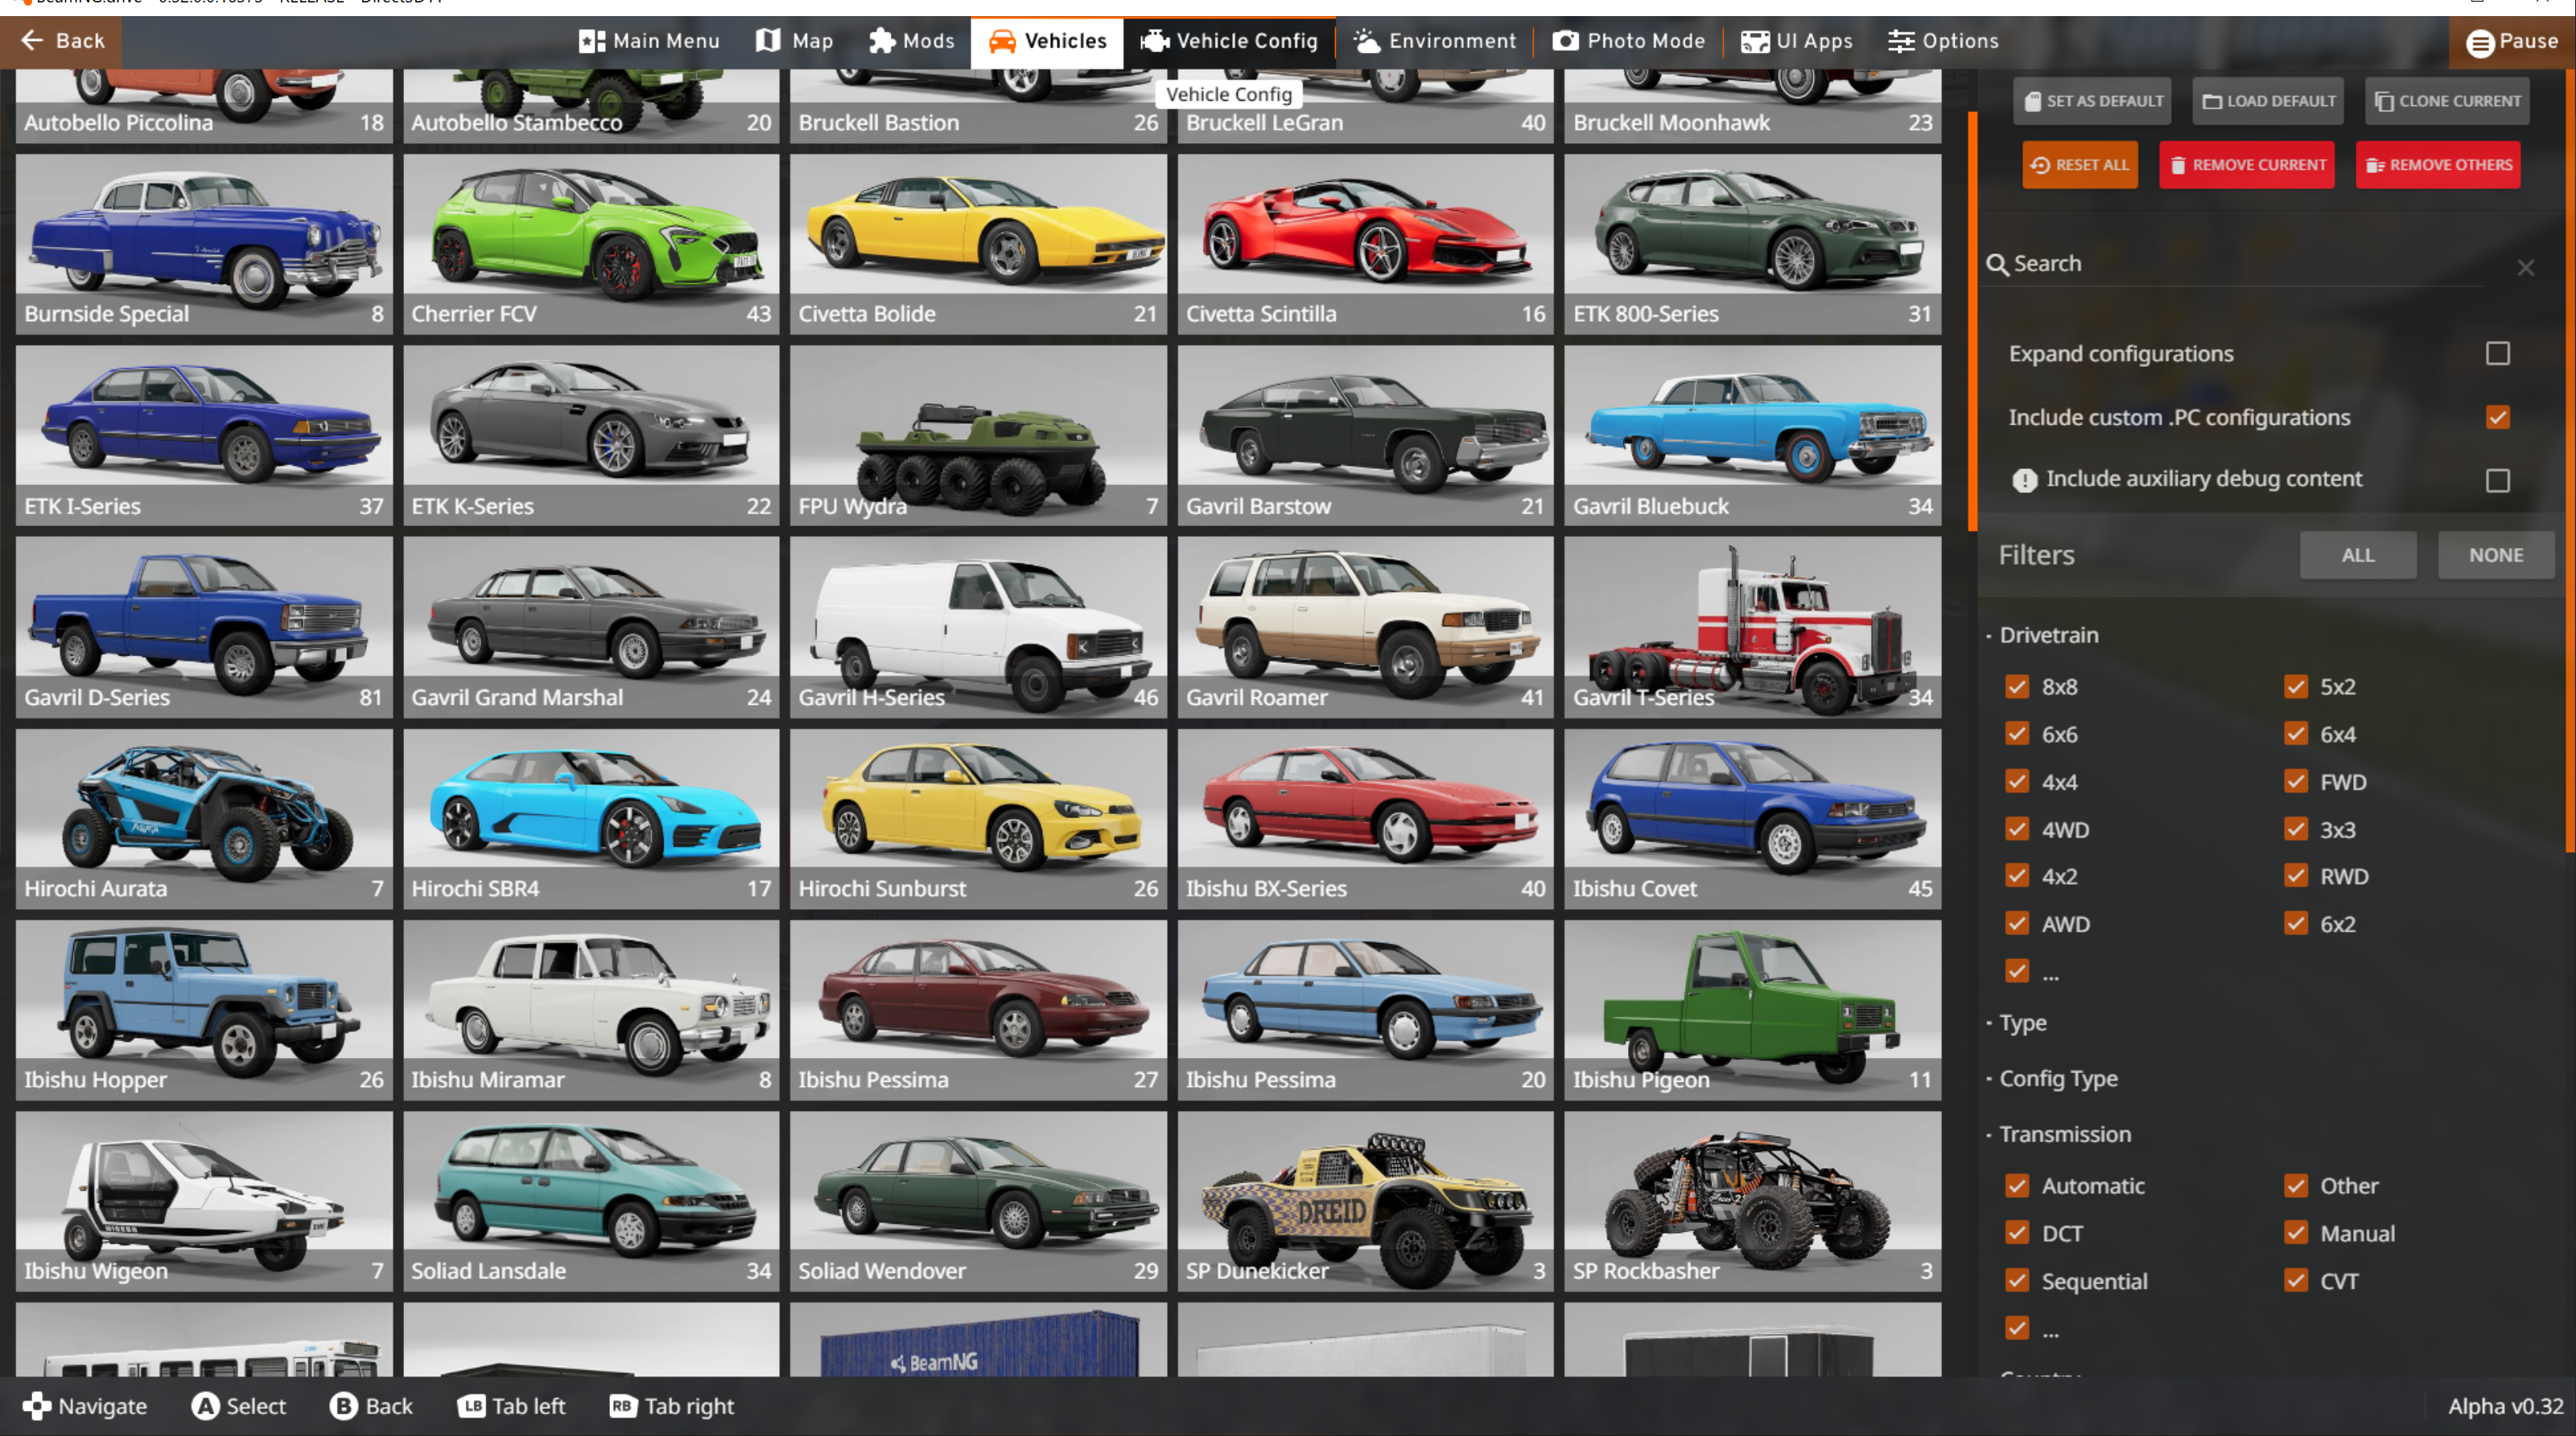Select the Civetta Bolide vehicle
This screenshot has width=2576, height=1436.
coord(978,244)
